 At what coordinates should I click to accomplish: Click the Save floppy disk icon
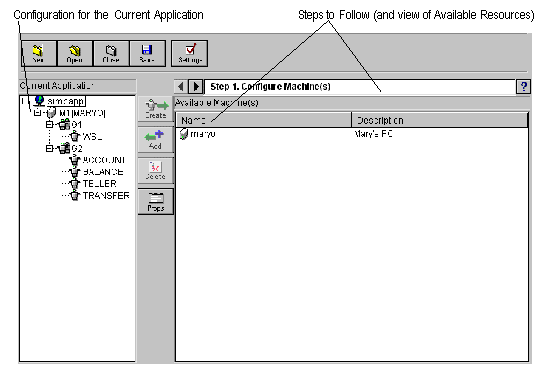(147, 53)
